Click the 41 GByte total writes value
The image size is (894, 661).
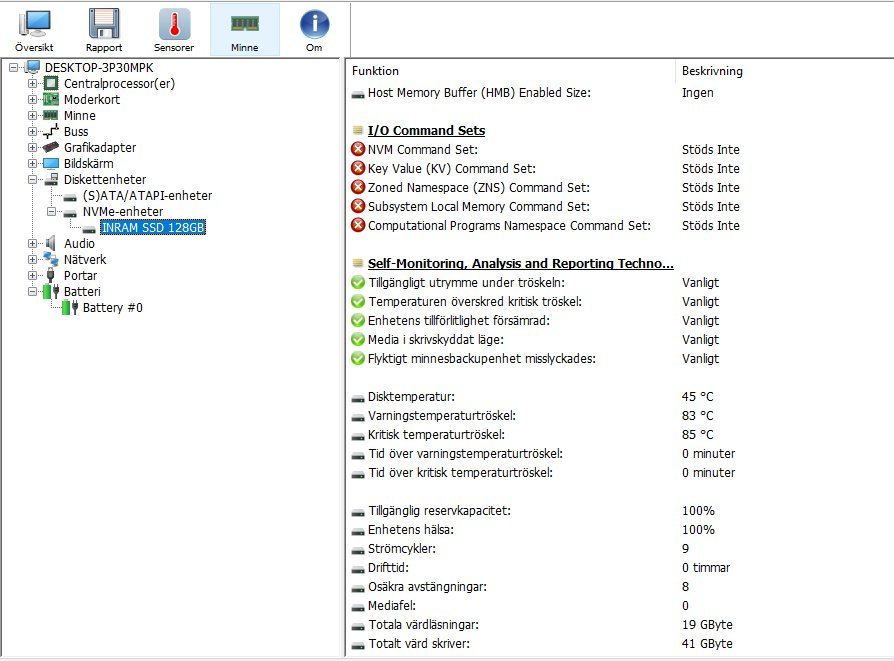click(707, 644)
